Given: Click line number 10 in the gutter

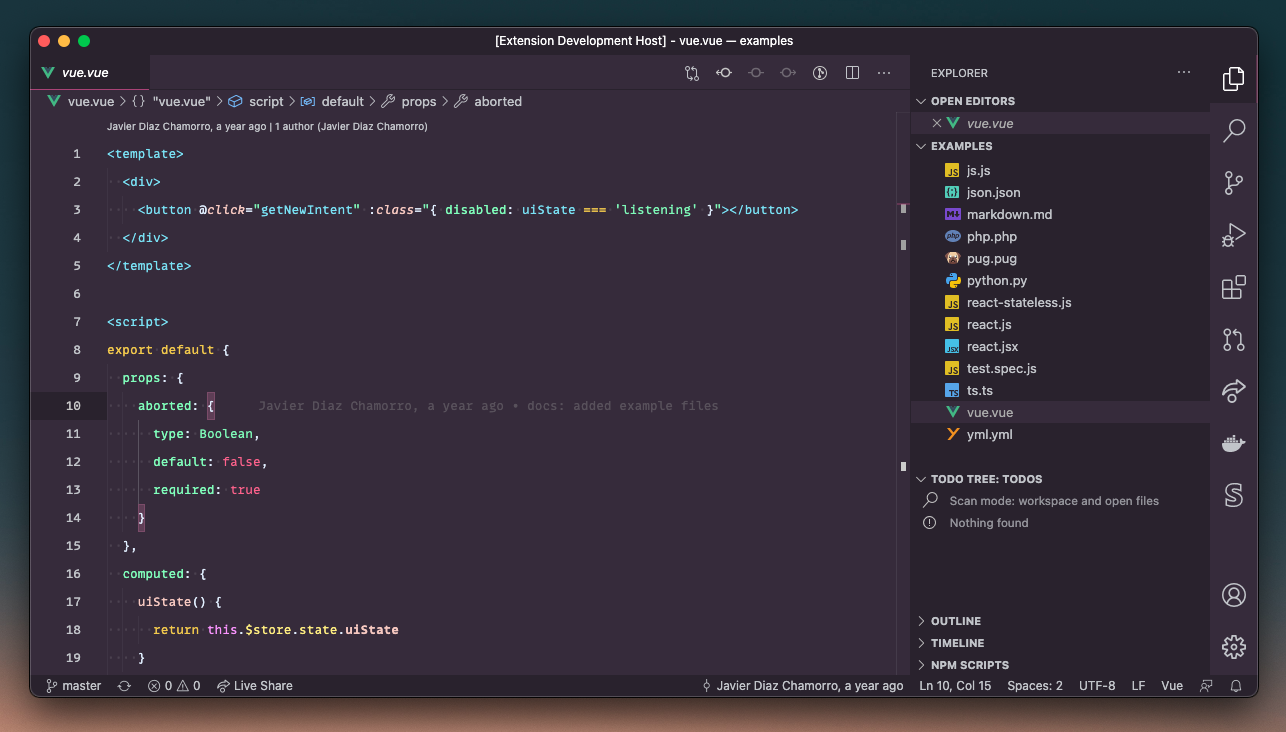Looking at the screenshot, I should click(73, 406).
